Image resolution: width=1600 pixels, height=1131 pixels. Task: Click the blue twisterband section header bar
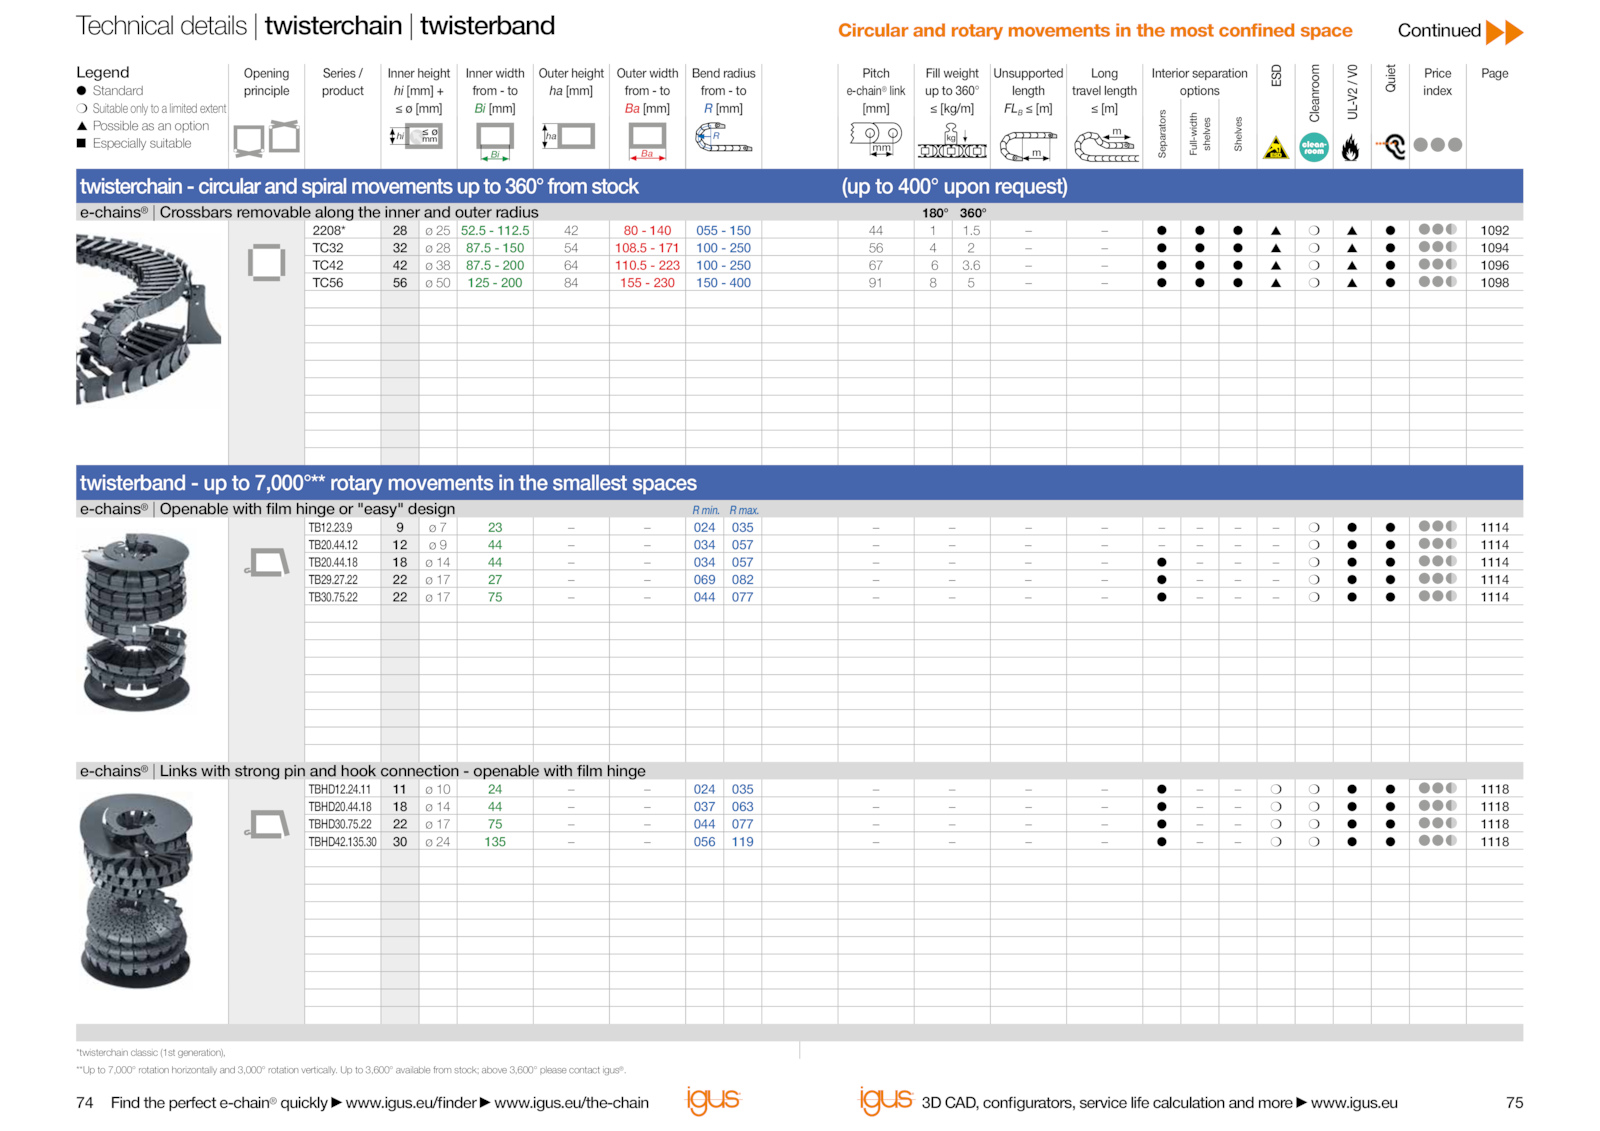coord(799,483)
